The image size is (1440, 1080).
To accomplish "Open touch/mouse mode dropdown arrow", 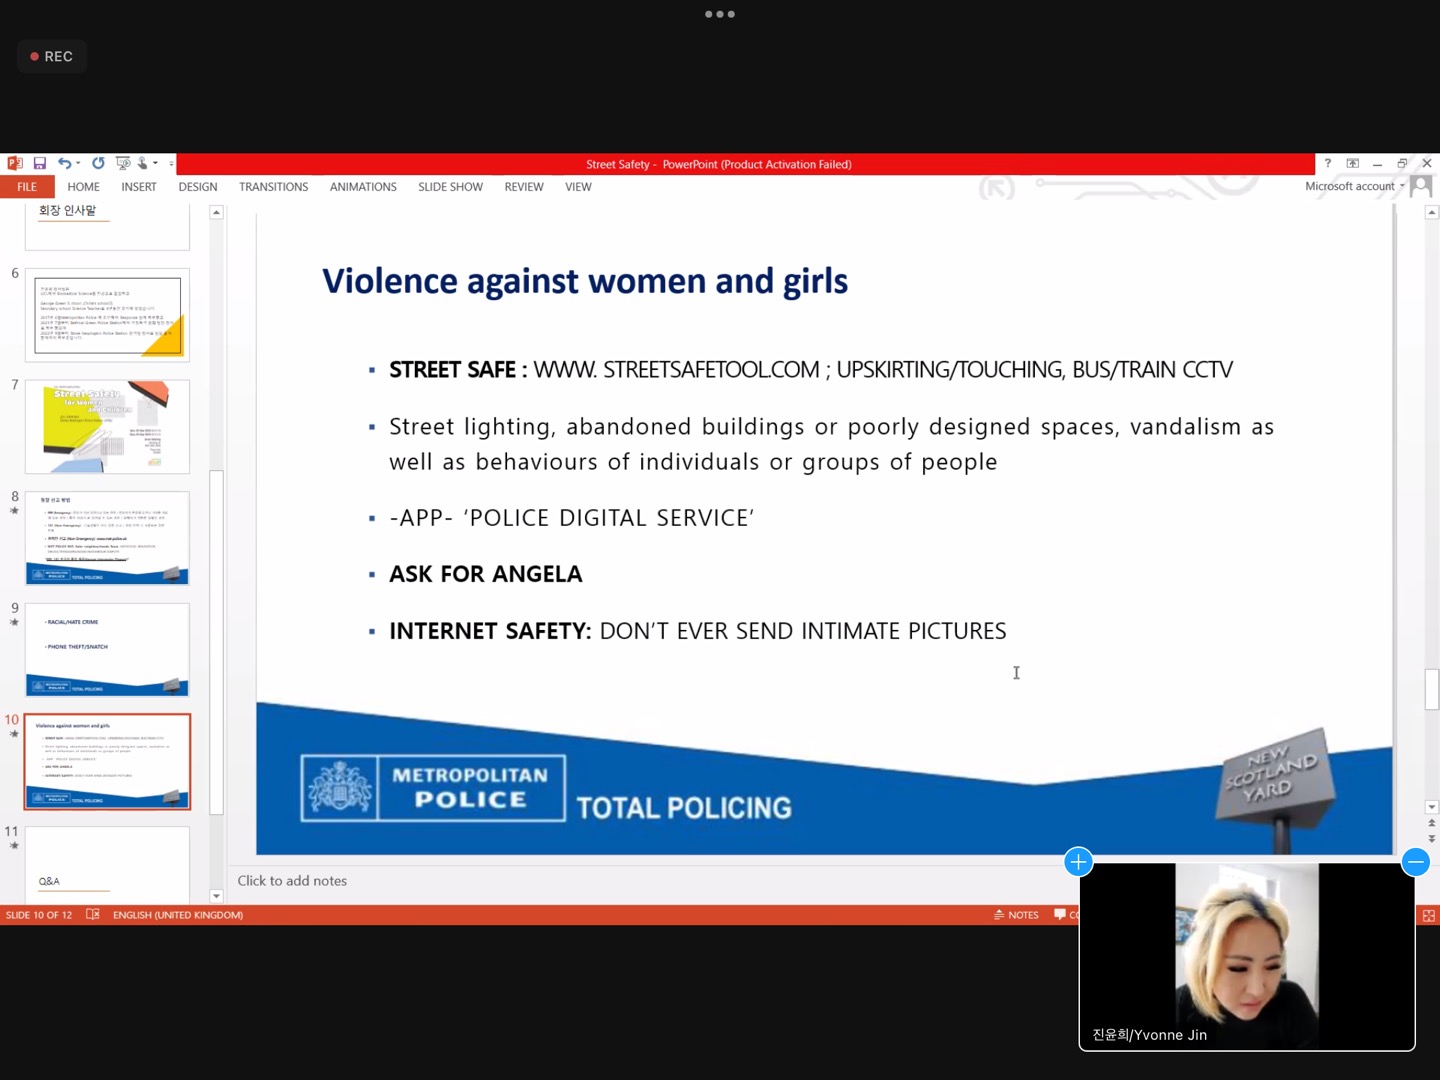I will click(156, 163).
